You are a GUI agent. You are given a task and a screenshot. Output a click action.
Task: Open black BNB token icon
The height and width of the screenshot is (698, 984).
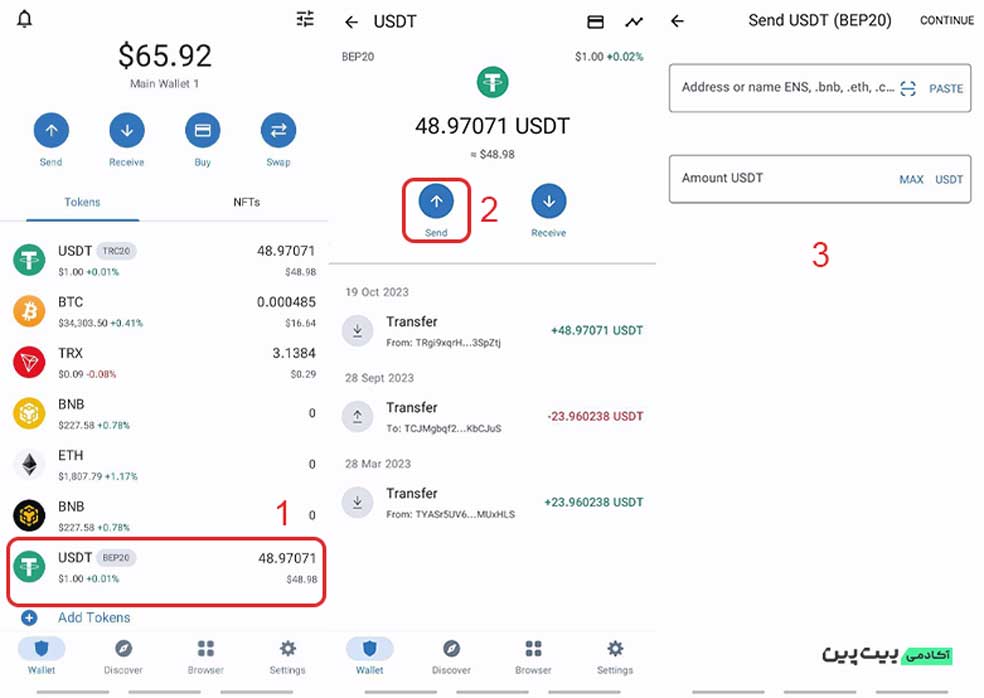click(29, 515)
